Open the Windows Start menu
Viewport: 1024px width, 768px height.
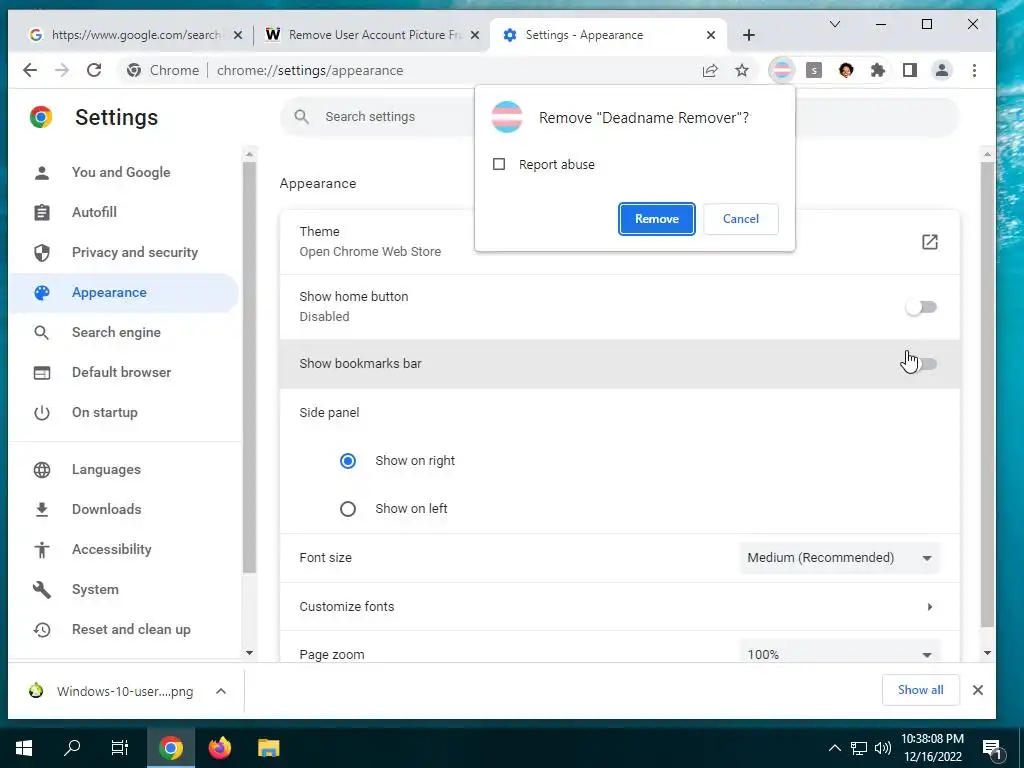pos(24,748)
